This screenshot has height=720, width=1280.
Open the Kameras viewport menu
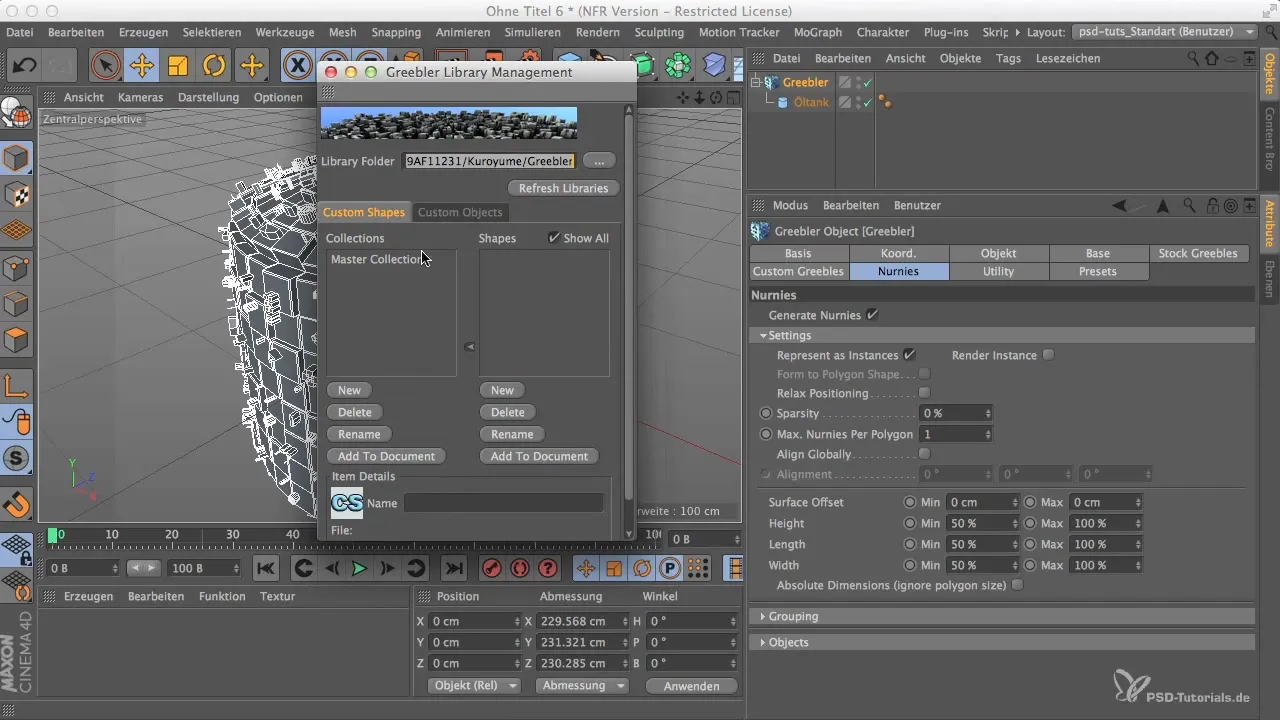coord(140,97)
